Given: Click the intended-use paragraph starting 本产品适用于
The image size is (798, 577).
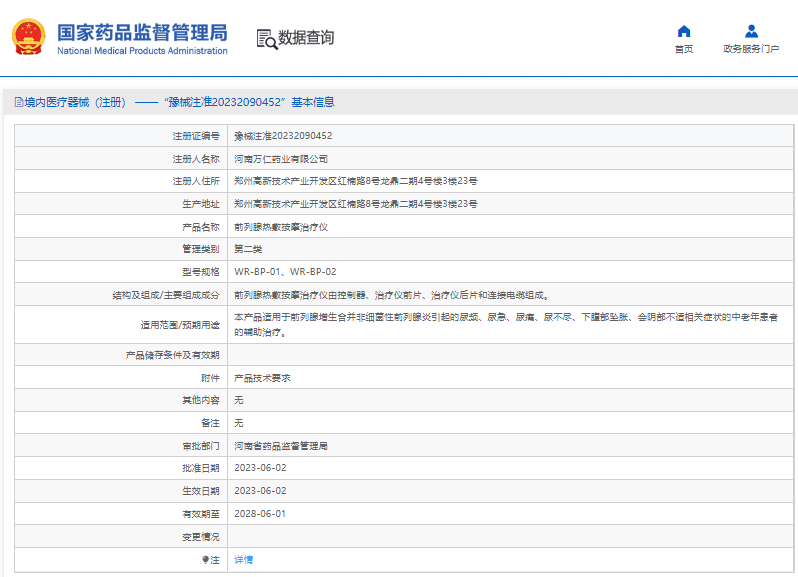Looking at the screenshot, I should (x=506, y=325).
